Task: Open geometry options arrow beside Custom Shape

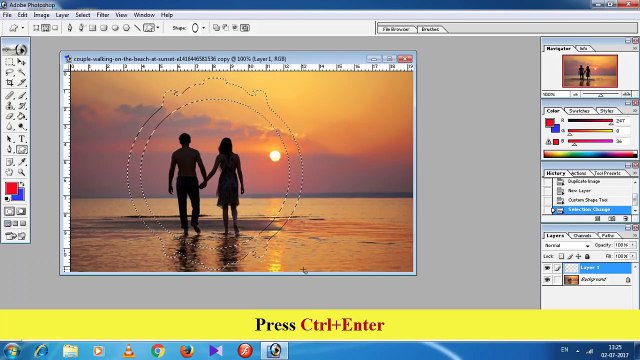Action: [x=158, y=28]
